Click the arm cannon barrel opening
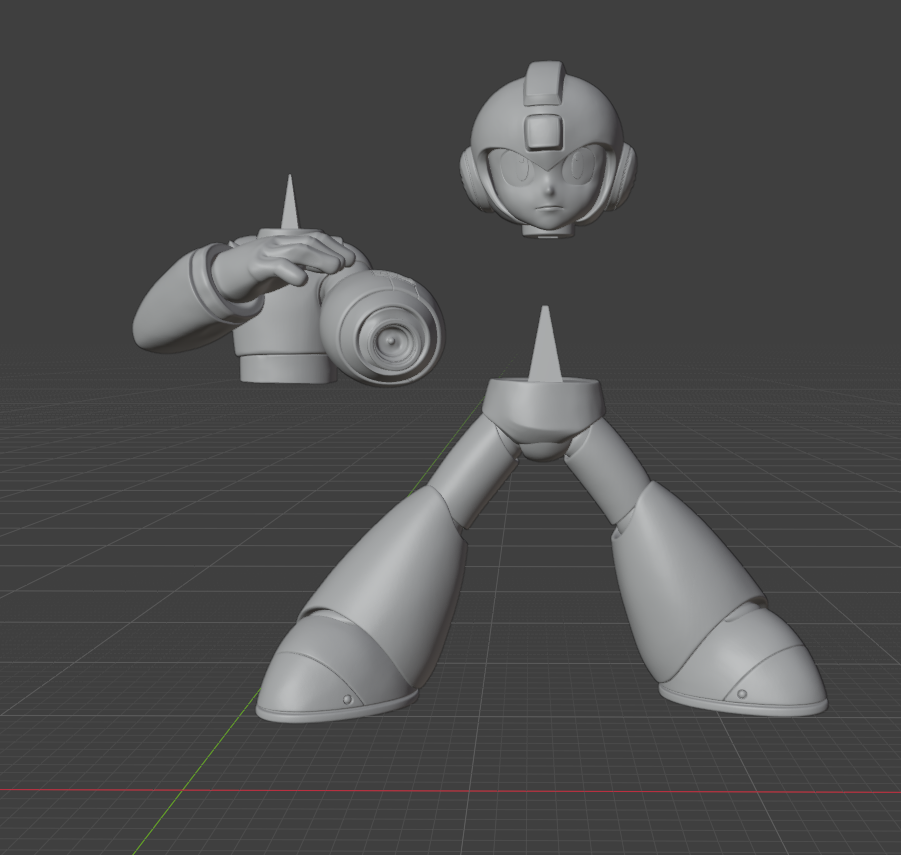The width and height of the screenshot is (901, 855). 391,341
